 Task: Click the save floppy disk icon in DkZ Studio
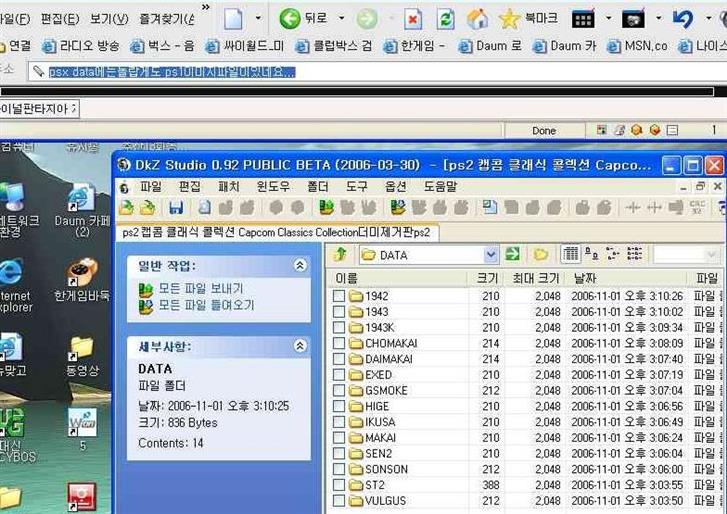[x=176, y=207]
